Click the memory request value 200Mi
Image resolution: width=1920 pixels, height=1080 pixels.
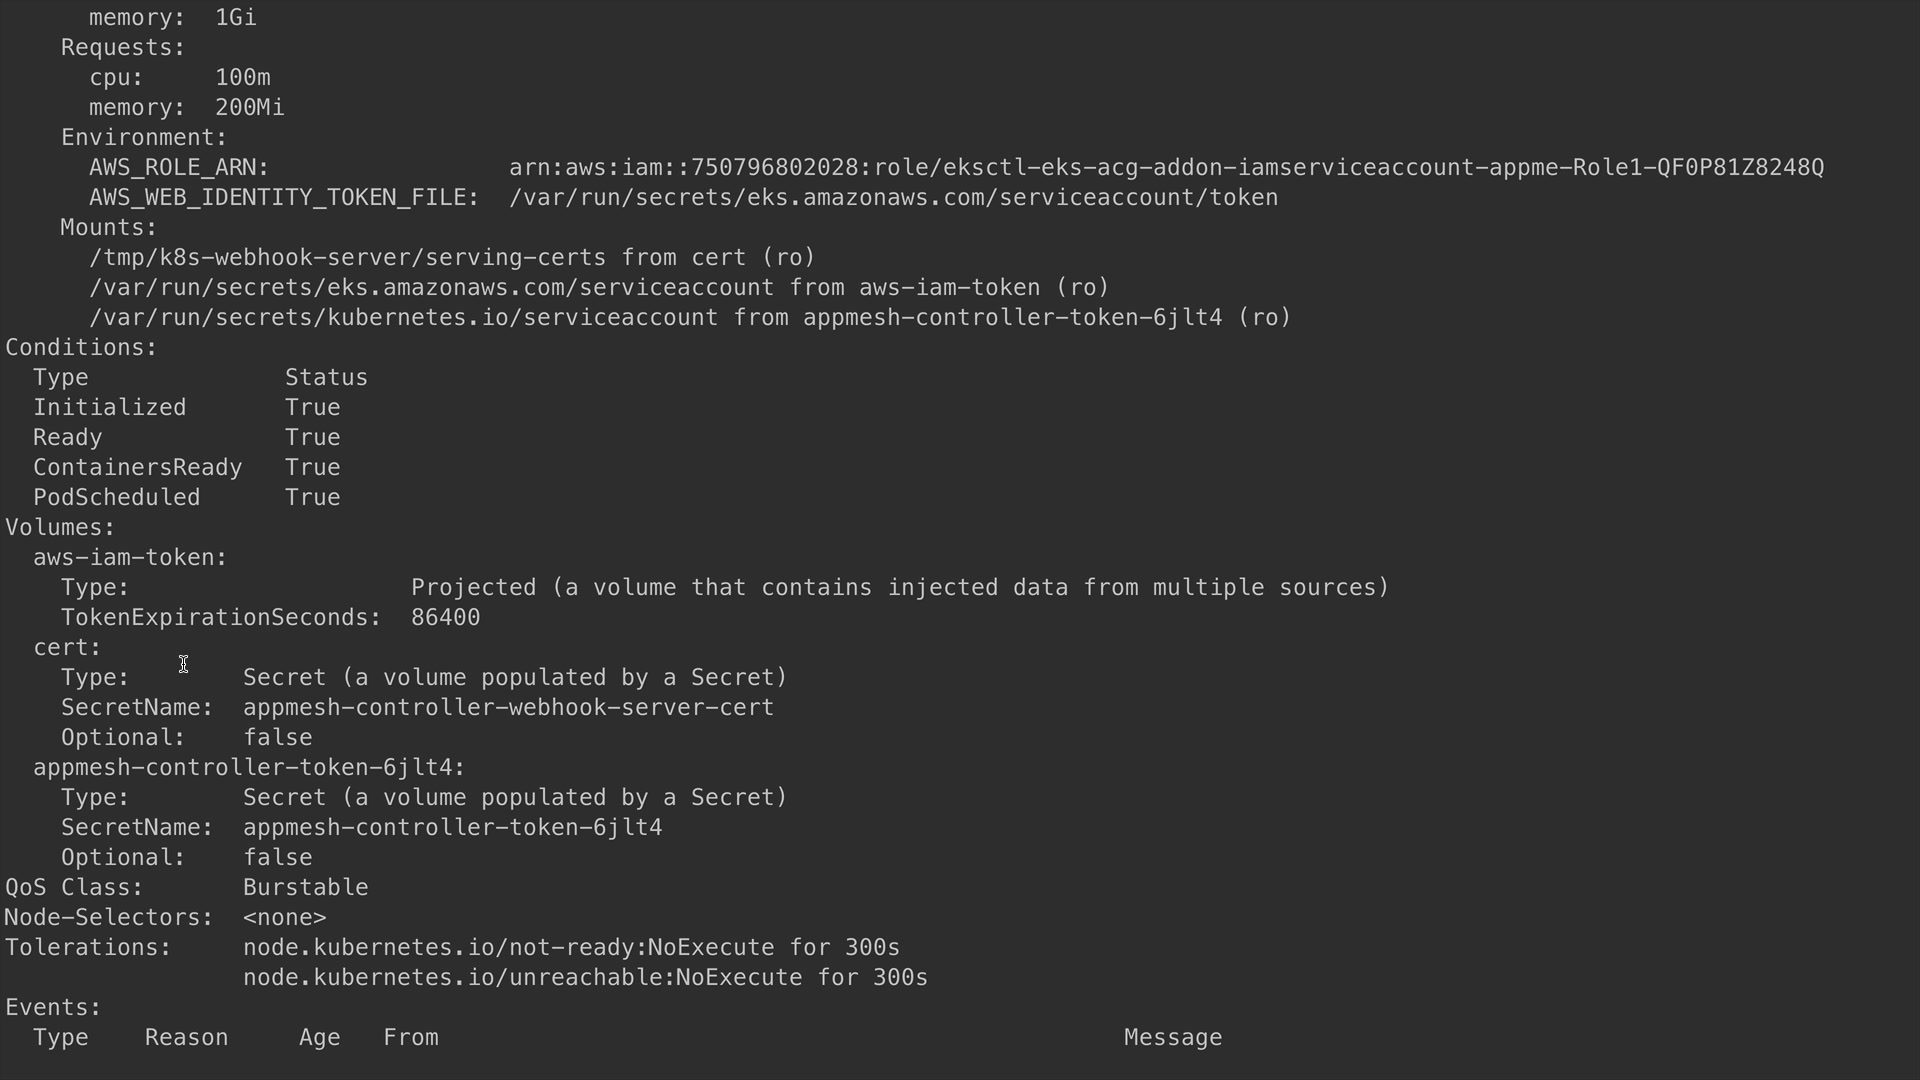249,108
